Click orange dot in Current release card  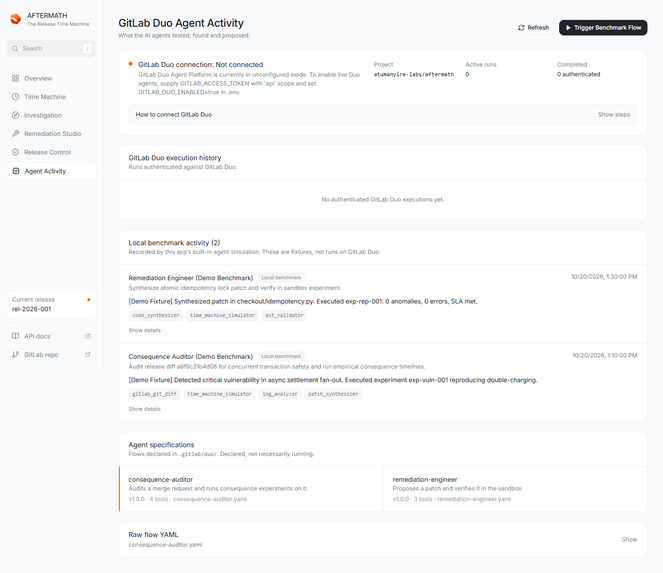coord(88,299)
